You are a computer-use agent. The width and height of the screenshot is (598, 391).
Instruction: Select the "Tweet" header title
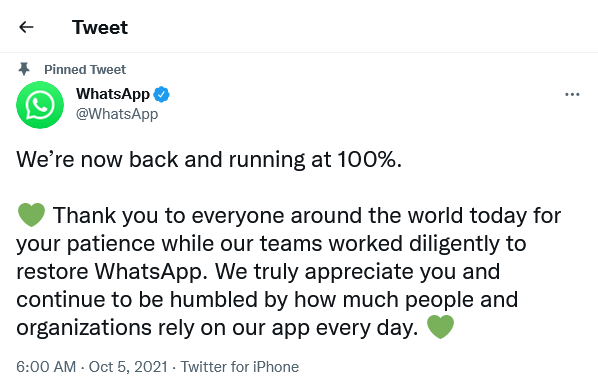pyautogui.click(x=100, y=27)
